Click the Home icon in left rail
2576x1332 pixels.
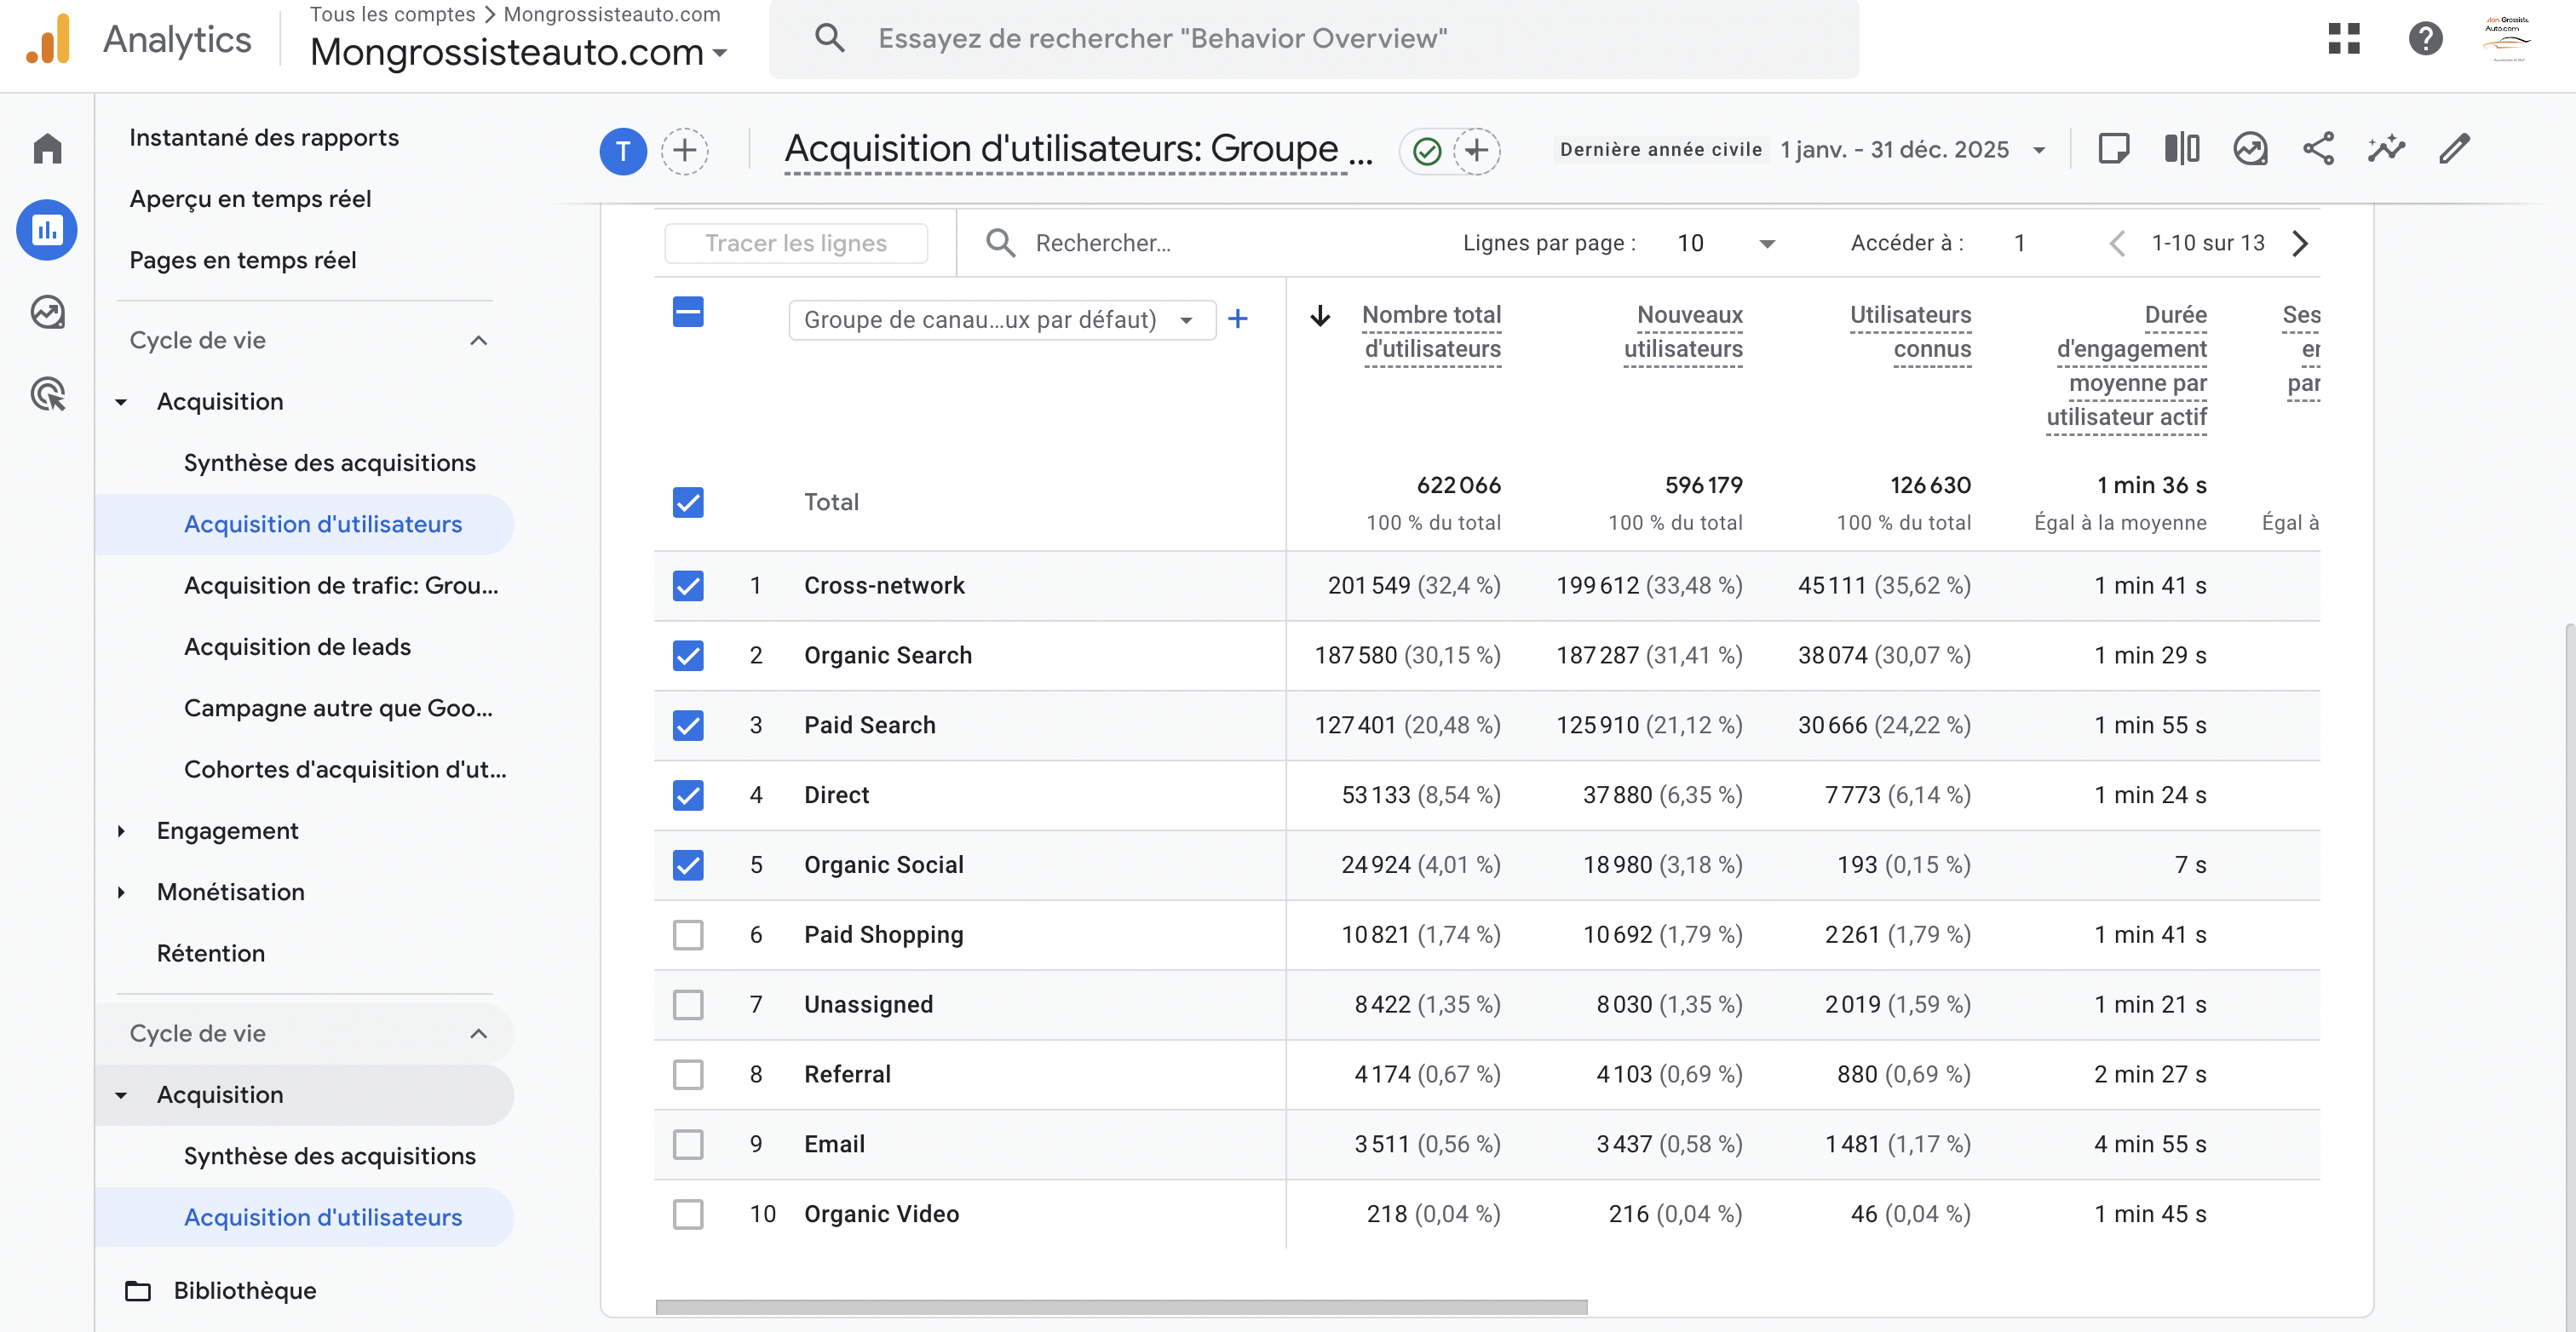pos(47,148)
